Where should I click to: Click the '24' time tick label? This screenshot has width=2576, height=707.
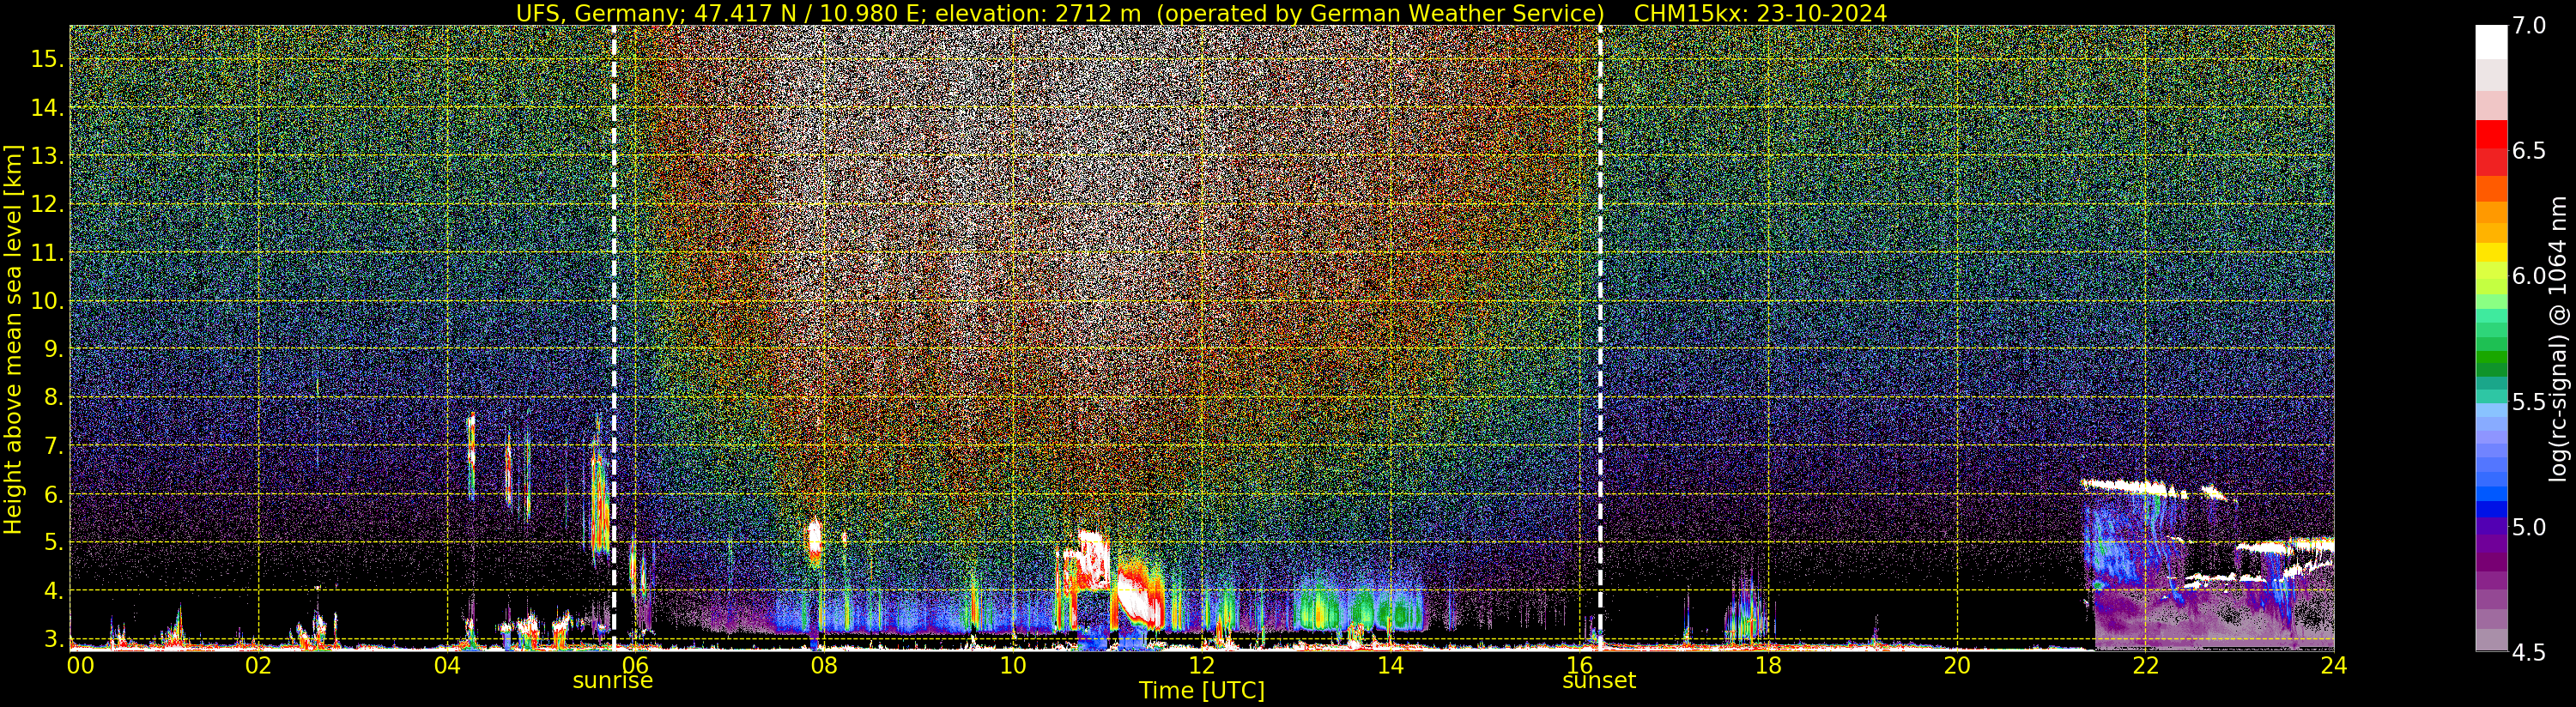pyautogui.click(x=2334, y=665)
